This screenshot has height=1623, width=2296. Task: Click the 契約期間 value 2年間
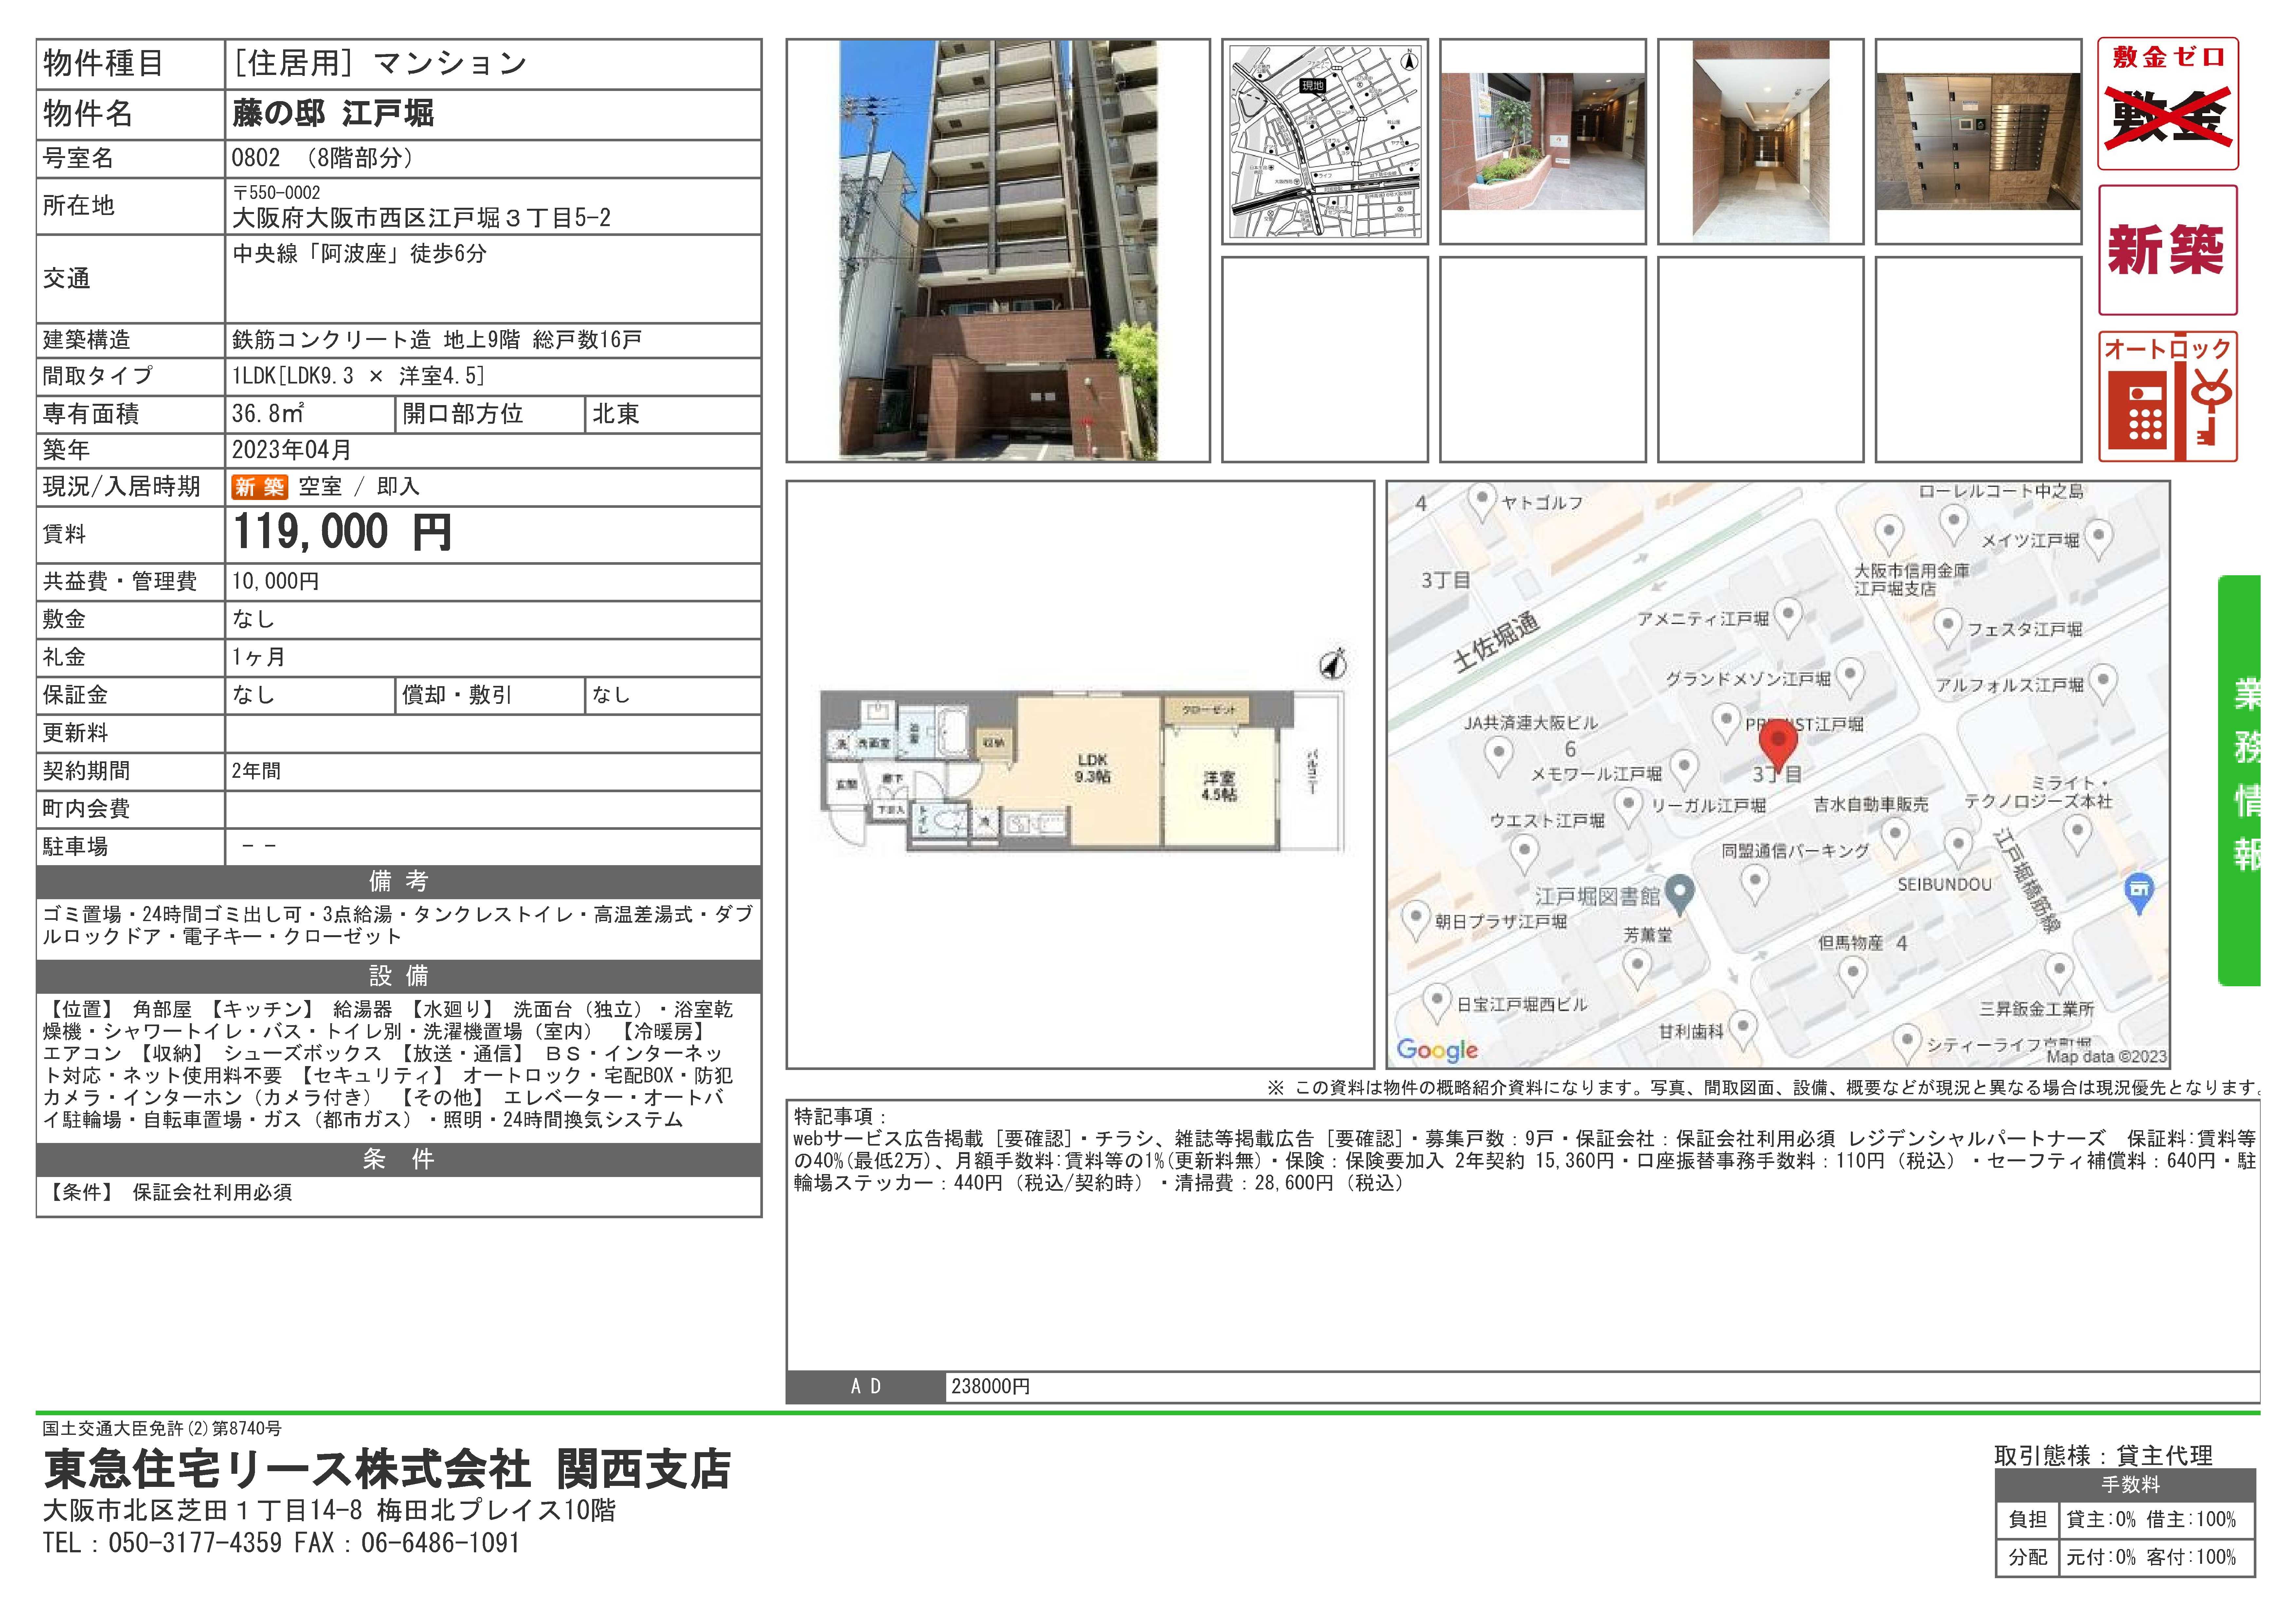click(x=256, y=771)
